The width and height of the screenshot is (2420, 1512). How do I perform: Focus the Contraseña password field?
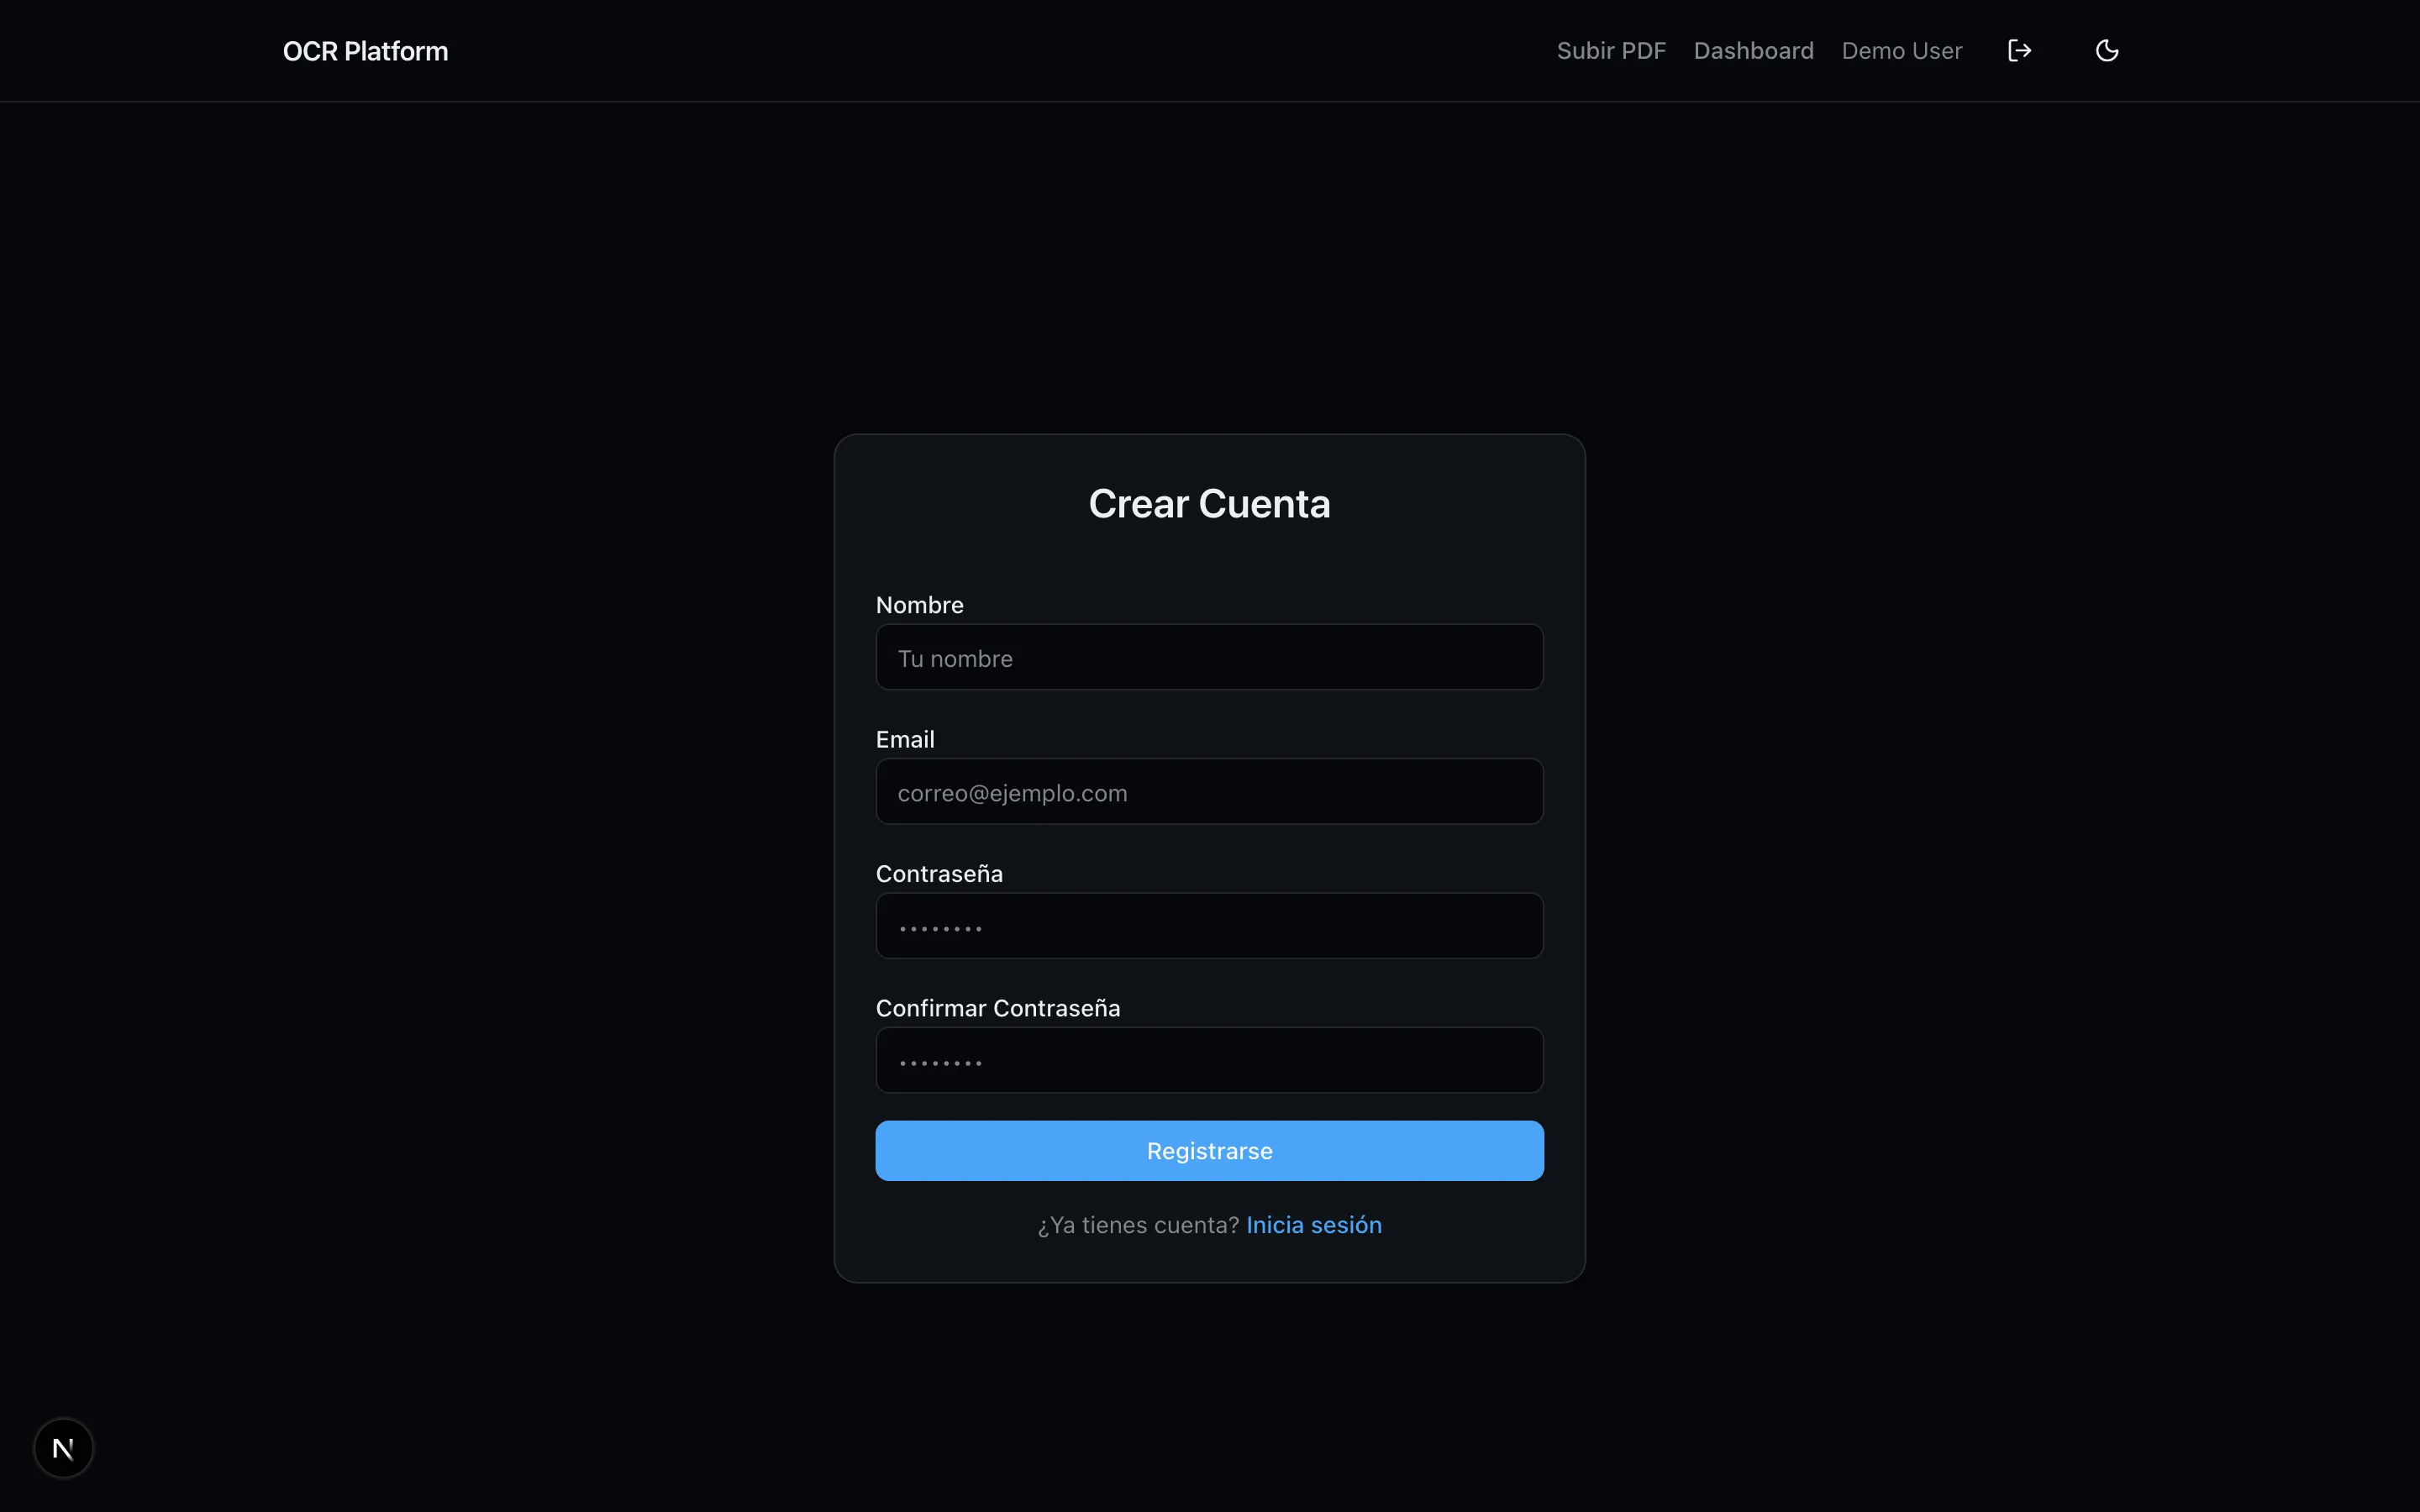(x=1209, y=925)
